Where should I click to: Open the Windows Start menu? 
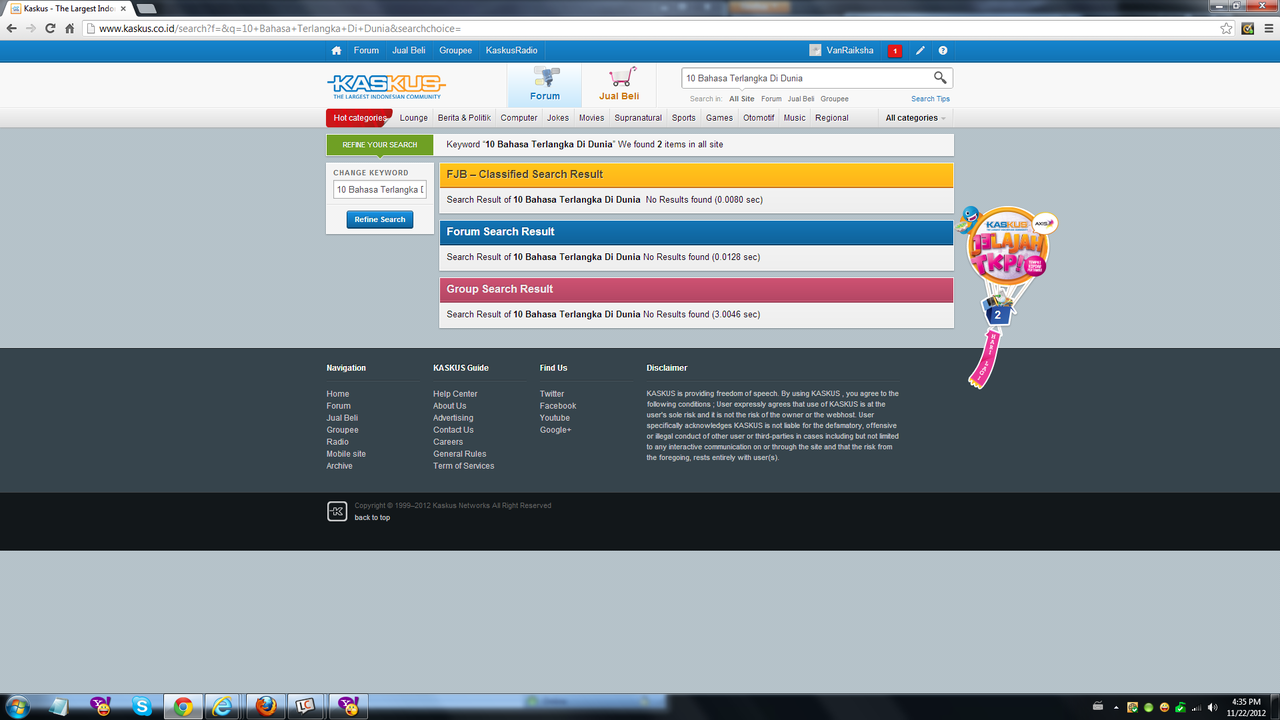point(19,707)
